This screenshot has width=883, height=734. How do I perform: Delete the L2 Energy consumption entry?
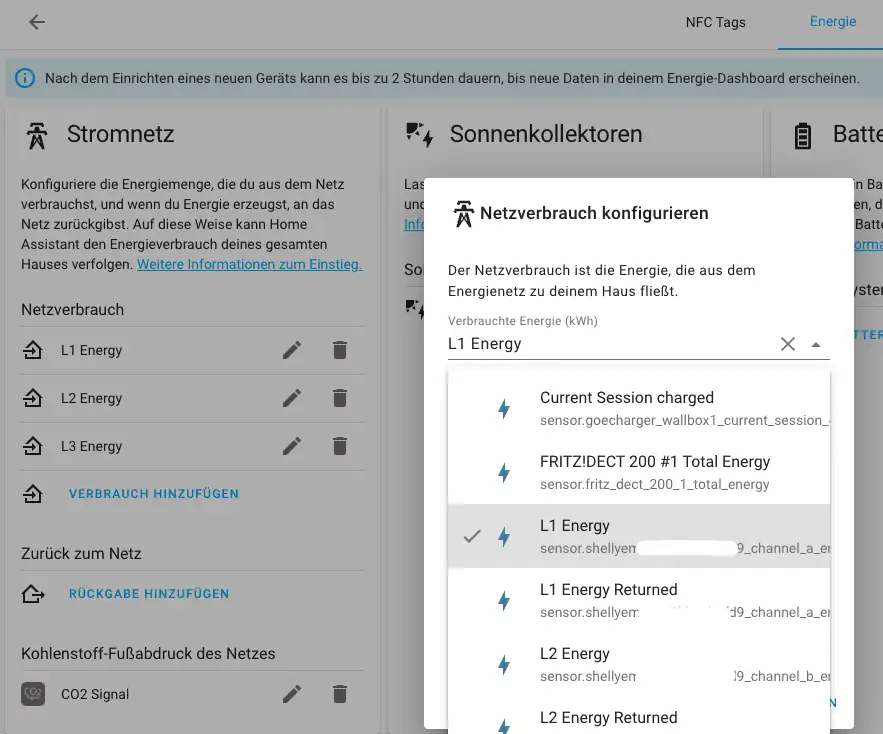(x=340, y=398)
